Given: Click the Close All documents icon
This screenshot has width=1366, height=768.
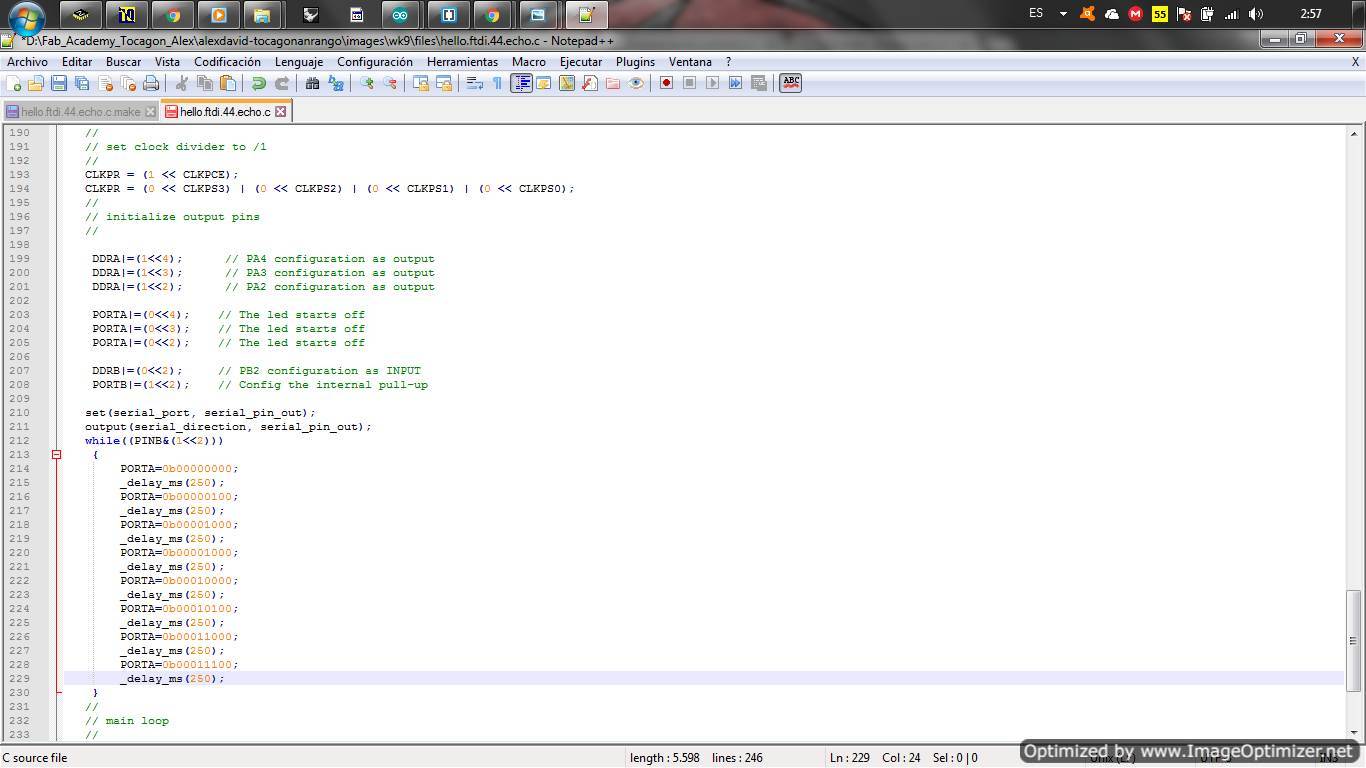Looking at the screenshot, I should pos(128,83).
